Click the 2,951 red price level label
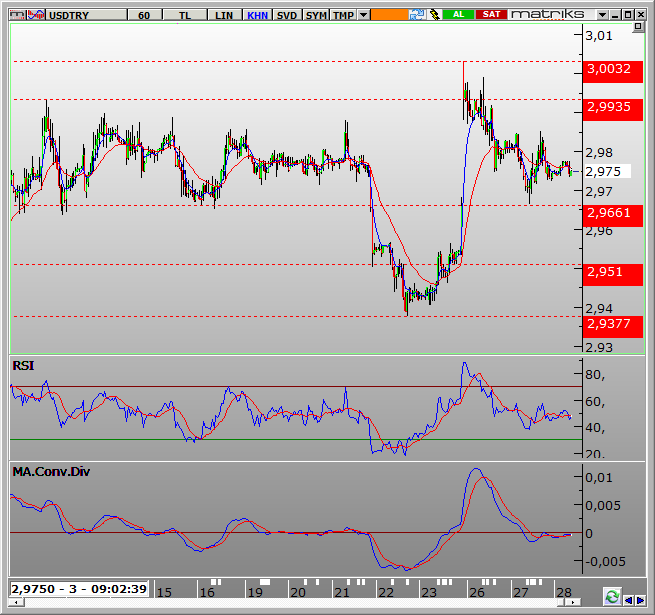Screen dimensions: 655x615 (x=612, y=274)
